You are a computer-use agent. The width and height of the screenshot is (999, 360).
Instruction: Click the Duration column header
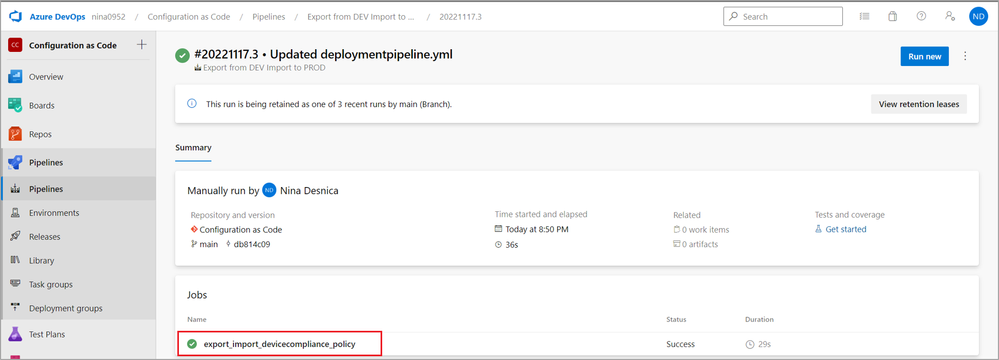(759, 319)
